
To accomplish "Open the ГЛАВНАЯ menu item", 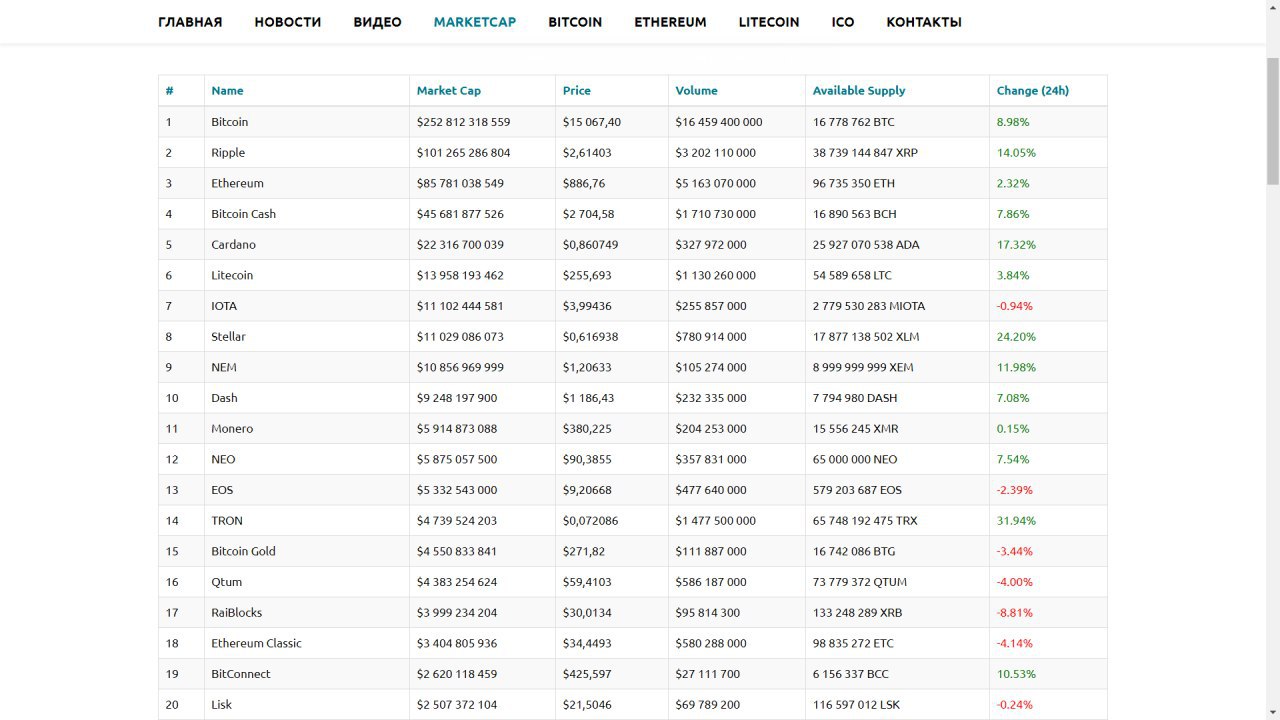I will [x=190, y=22].
